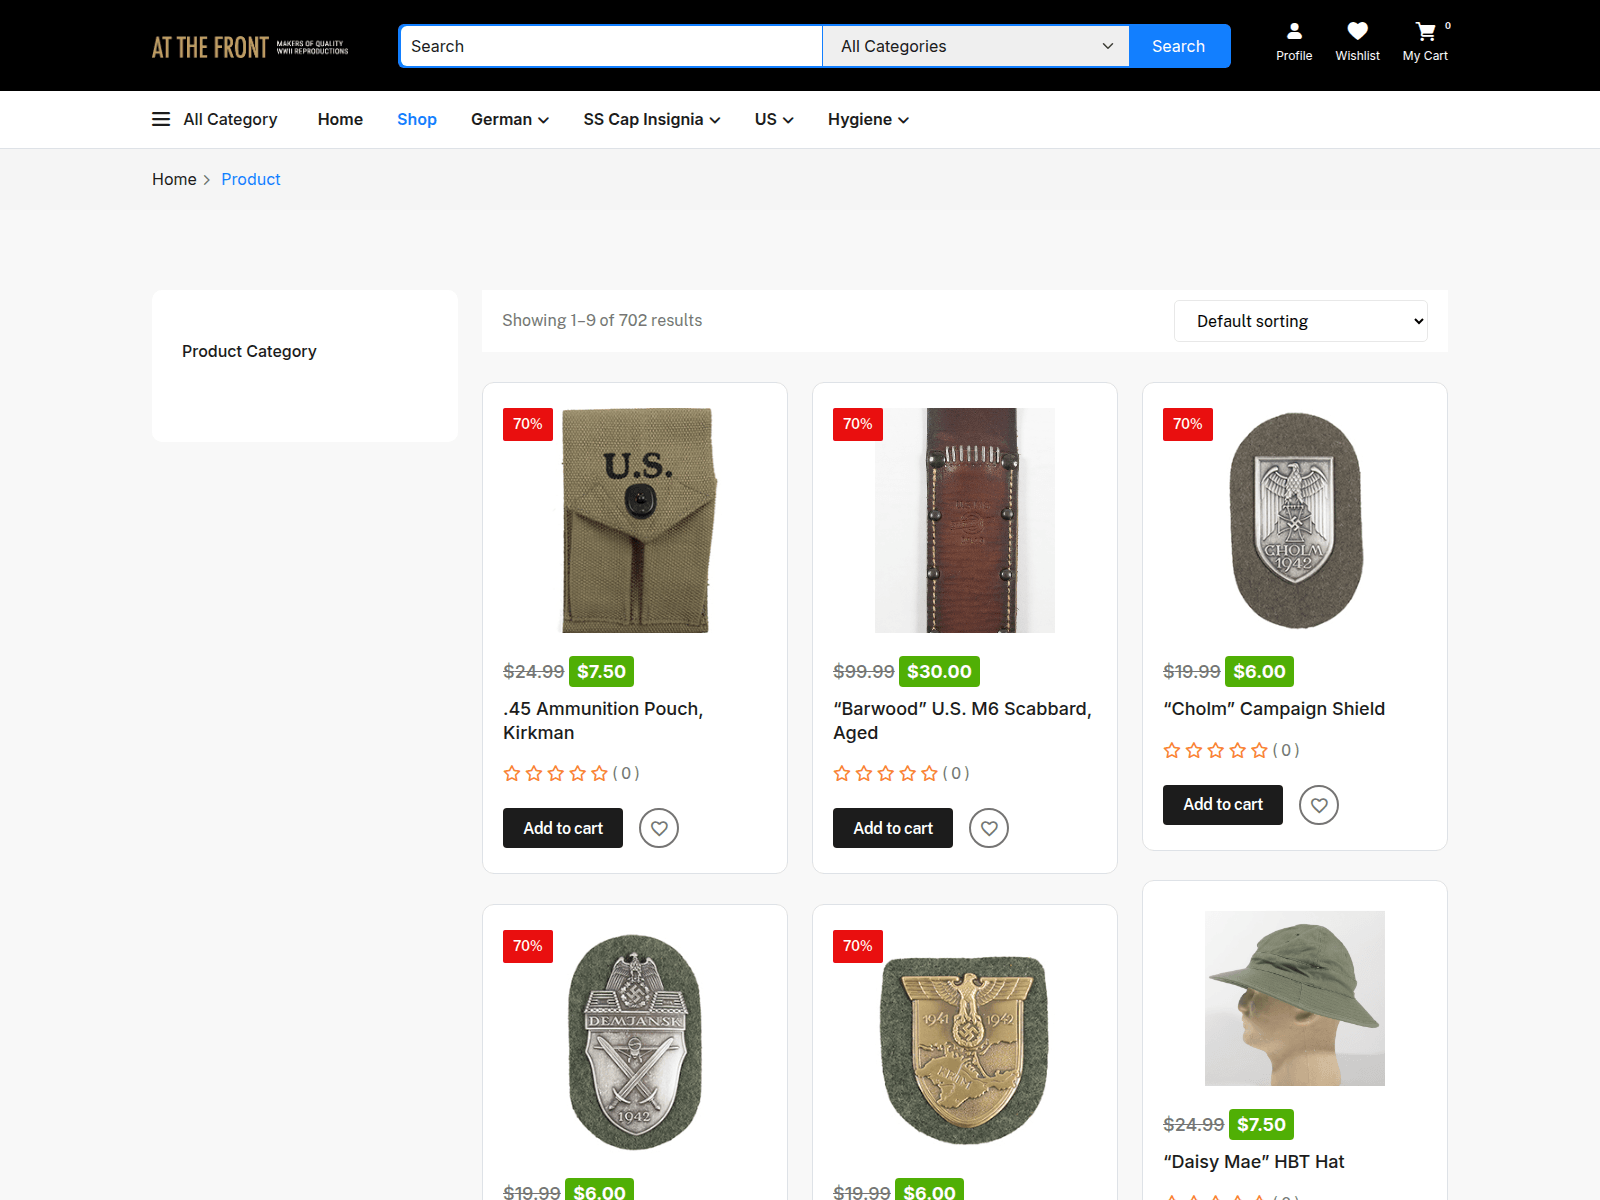Open "Barwood" U.S. M6 Scabbard title
The width and height of the screenshot is (1600, 1200).
(962, 720)
